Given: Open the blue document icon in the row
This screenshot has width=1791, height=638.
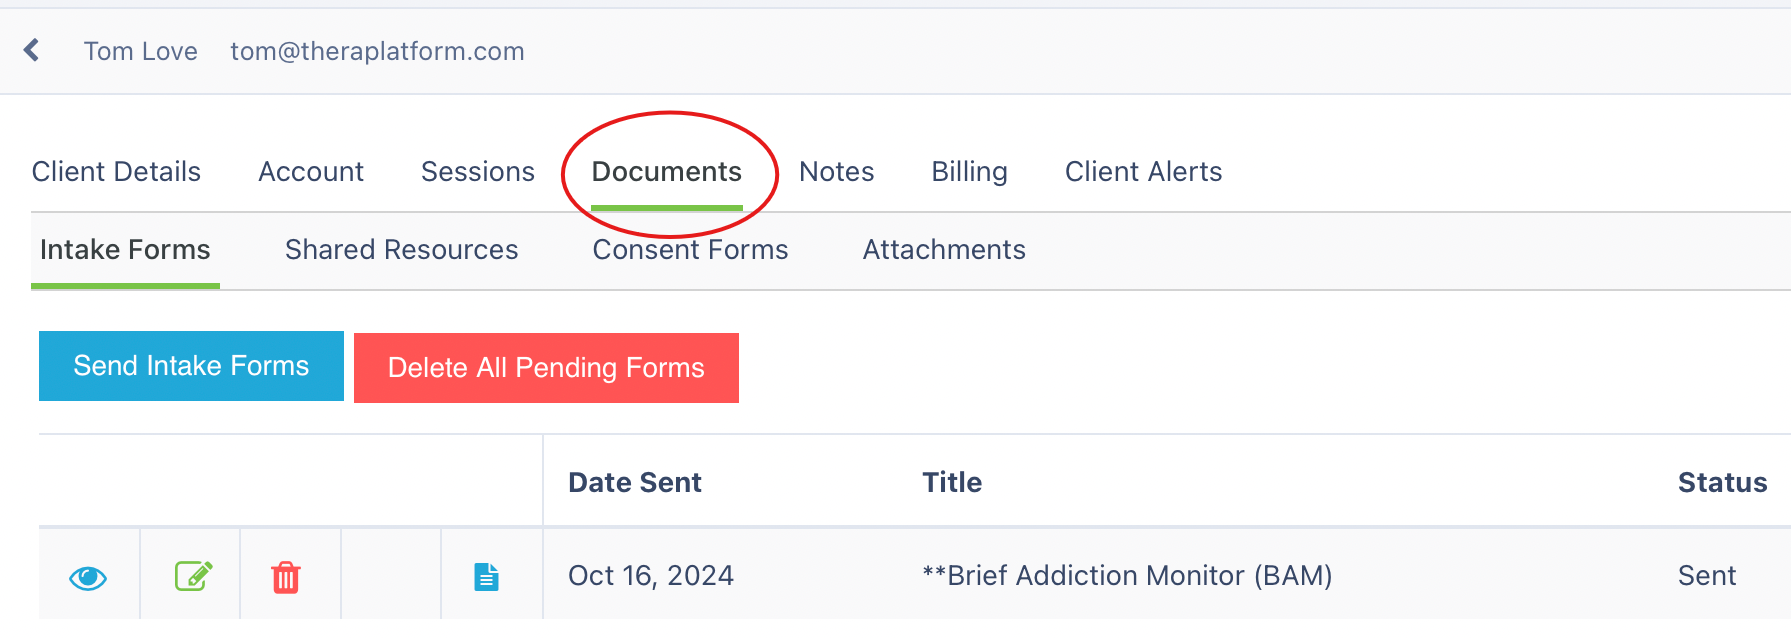Looking at the screenshot, I should (x=486, y=577).
